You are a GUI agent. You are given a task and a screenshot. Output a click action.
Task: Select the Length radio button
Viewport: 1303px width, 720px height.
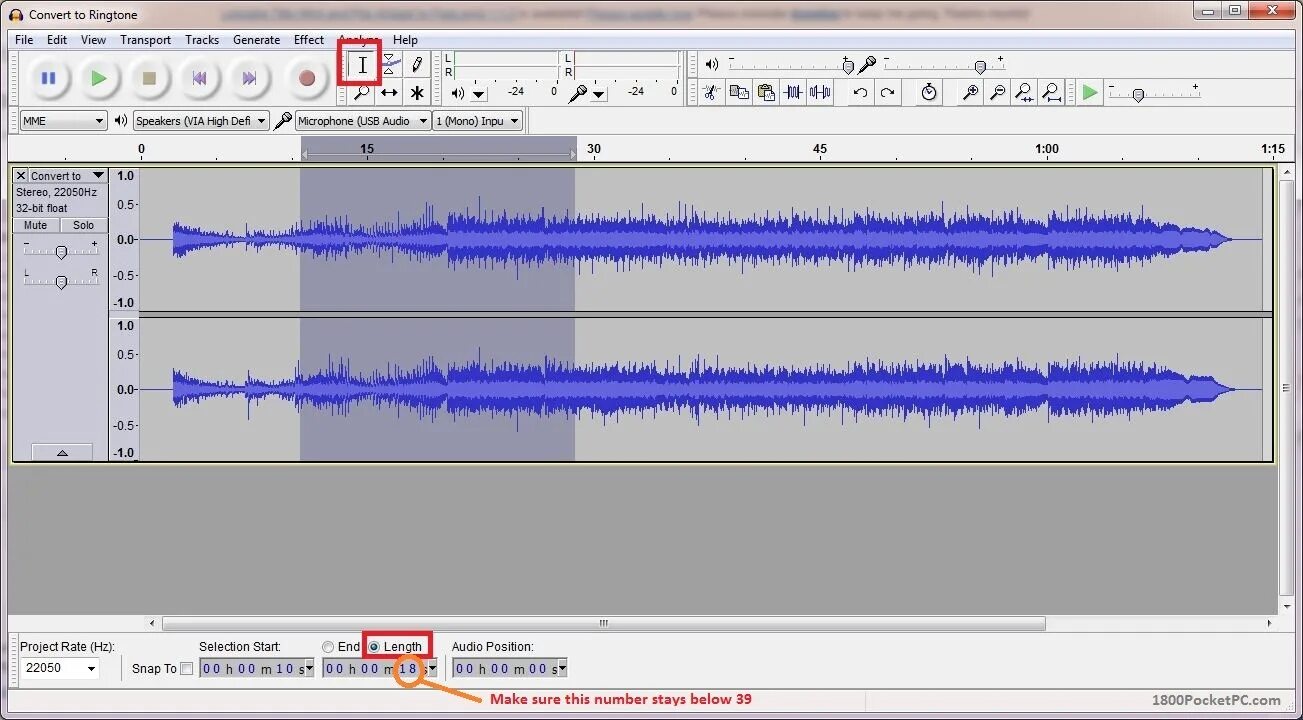[x=374, y=647]
